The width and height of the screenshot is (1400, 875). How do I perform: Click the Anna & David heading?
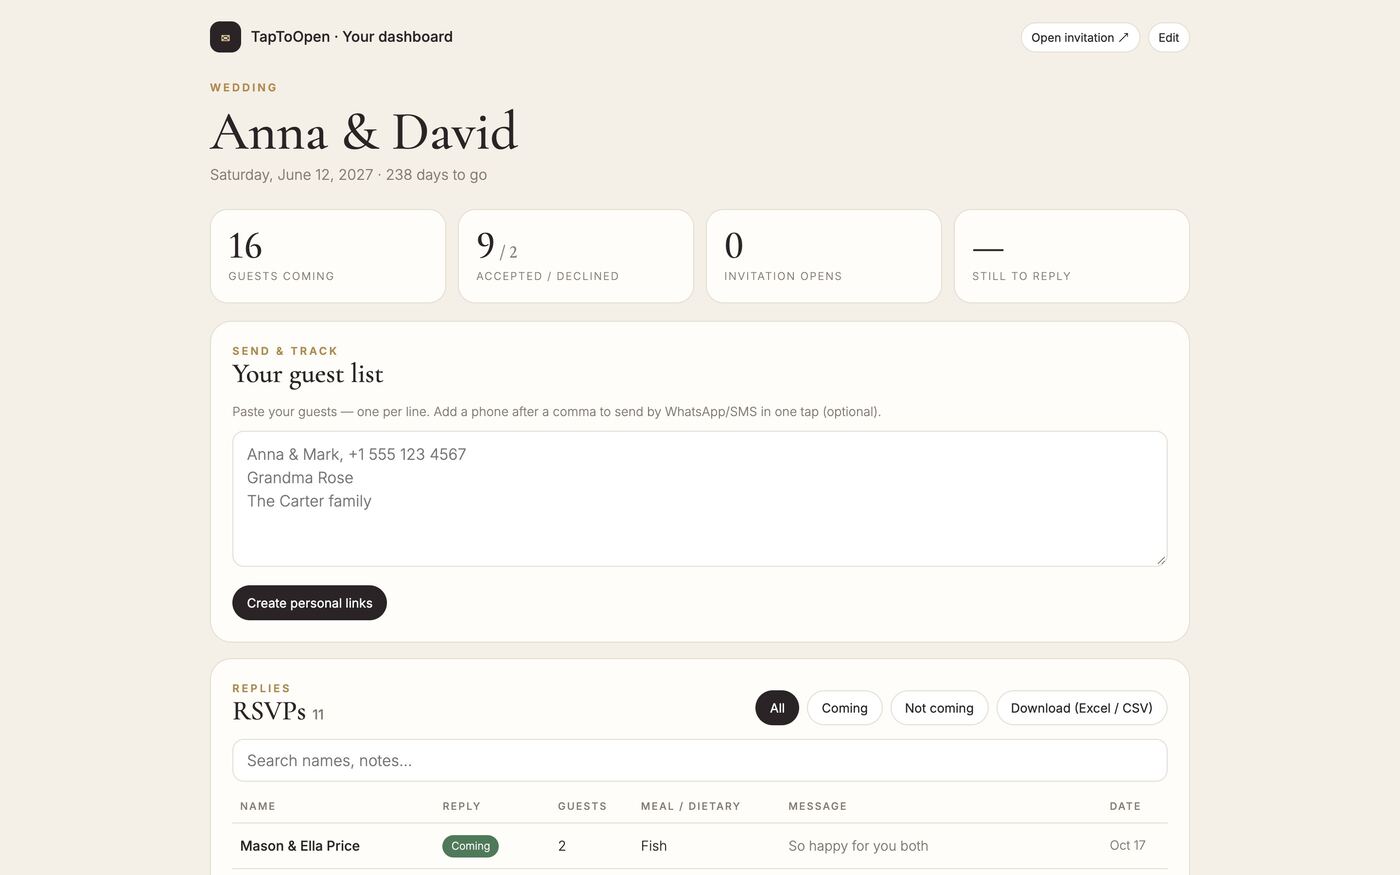pos(364,132)
